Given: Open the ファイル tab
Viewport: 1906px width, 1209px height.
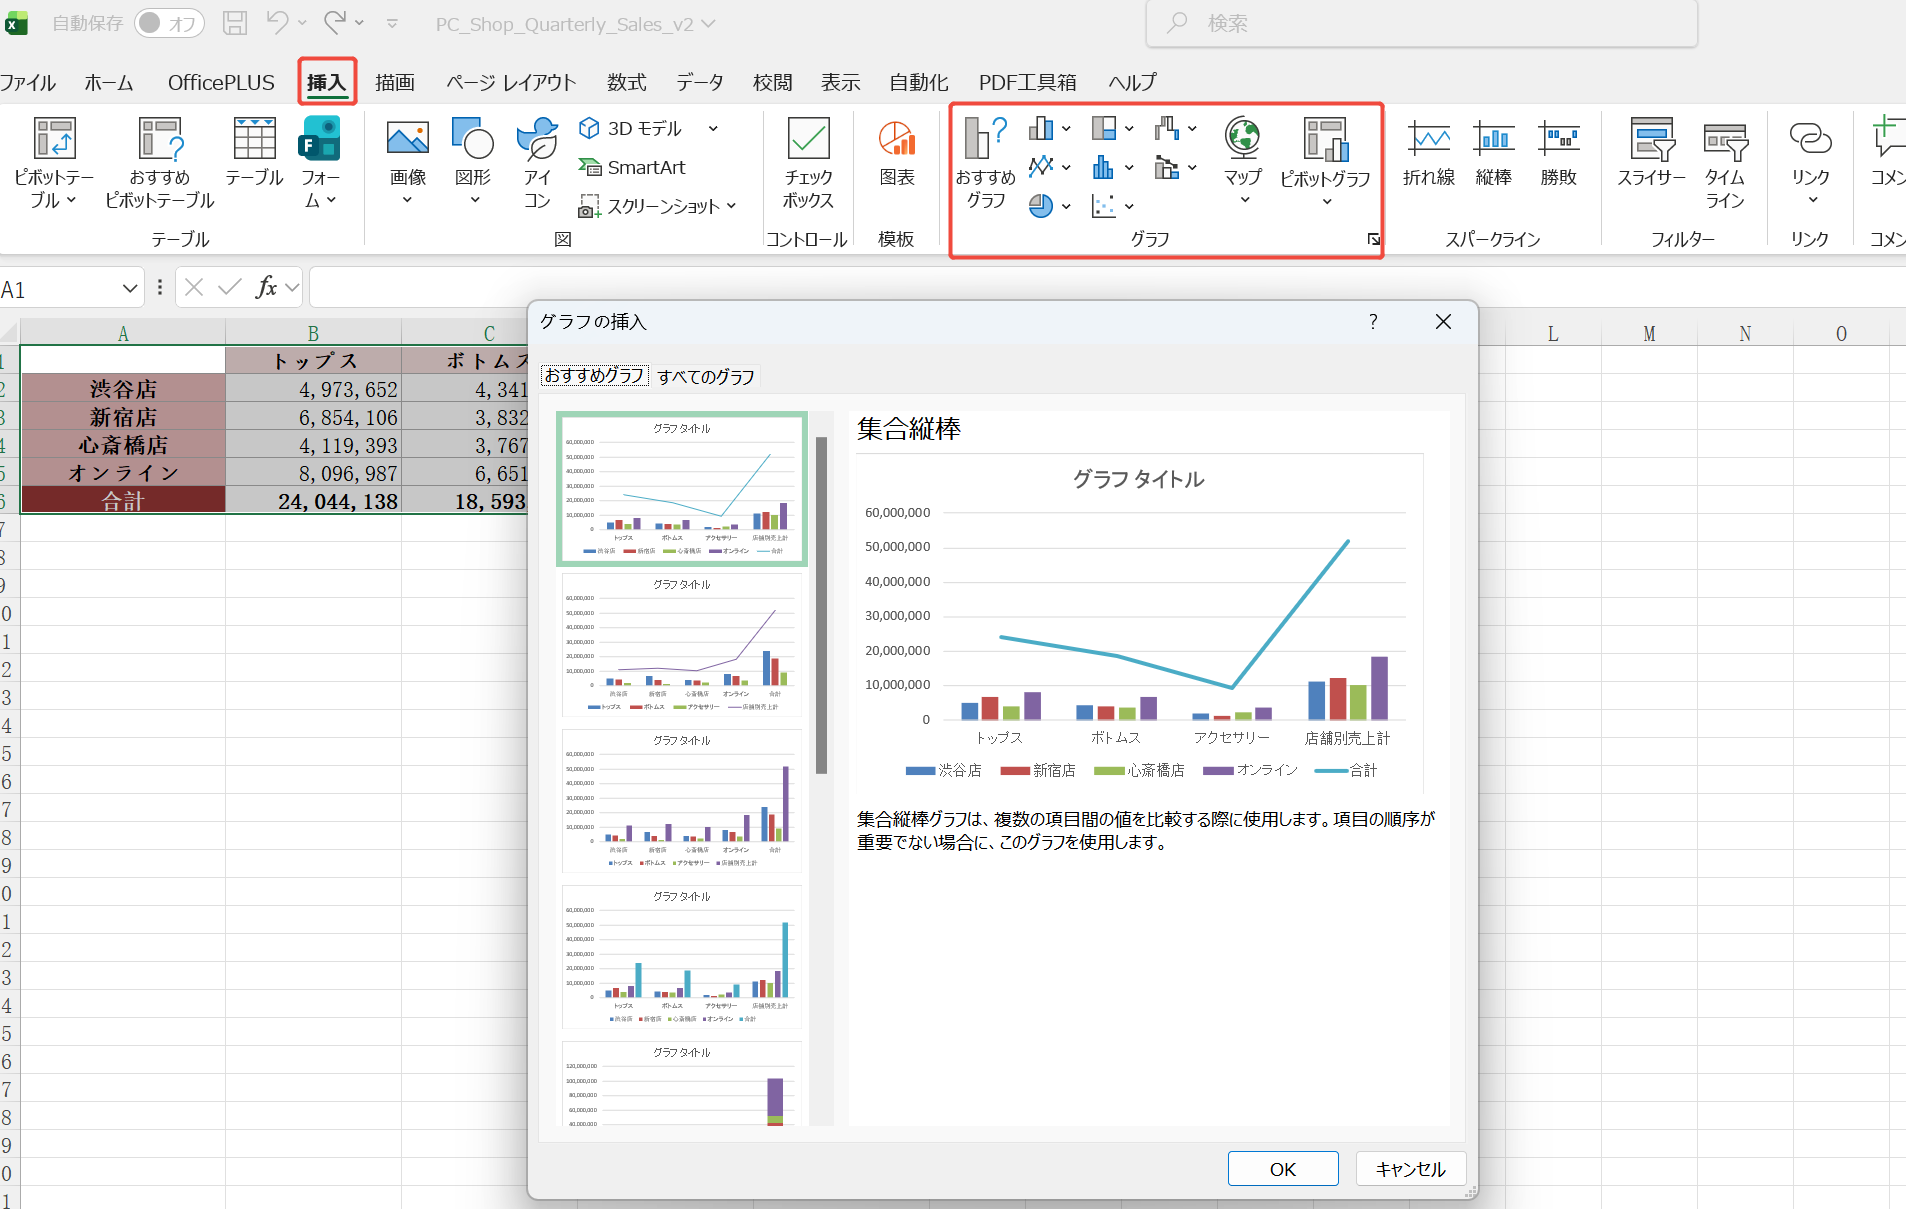Looking at the screenshot, I should 28,82.
